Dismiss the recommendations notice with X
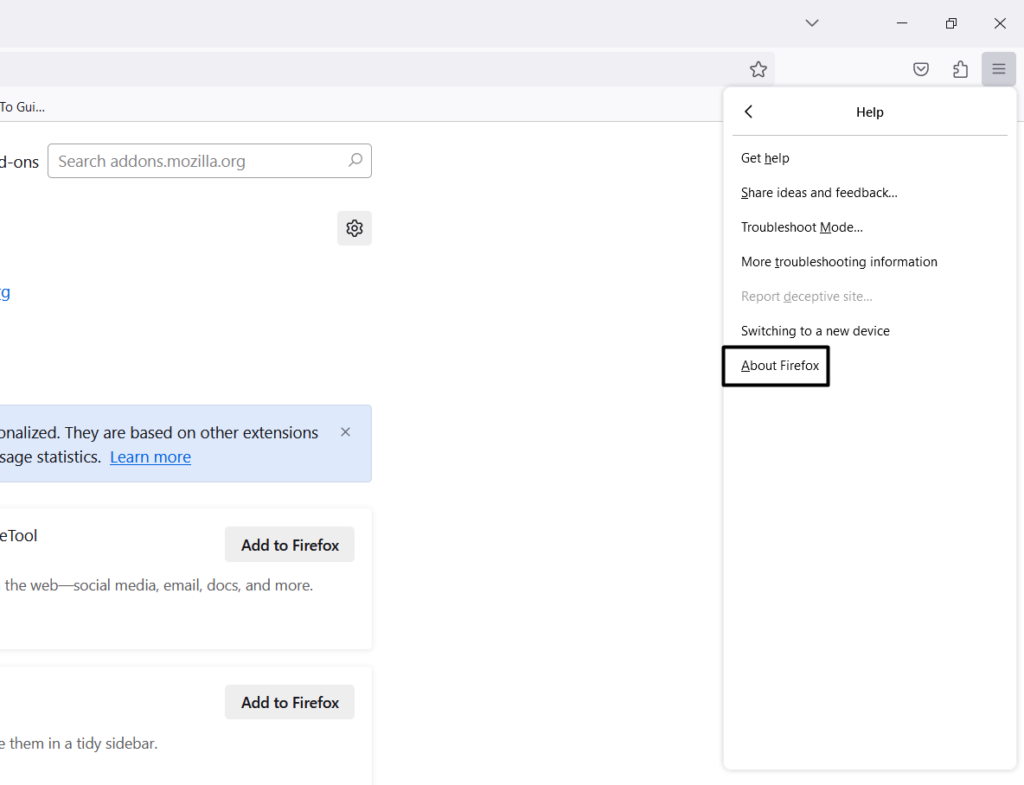 pos(345,432)
